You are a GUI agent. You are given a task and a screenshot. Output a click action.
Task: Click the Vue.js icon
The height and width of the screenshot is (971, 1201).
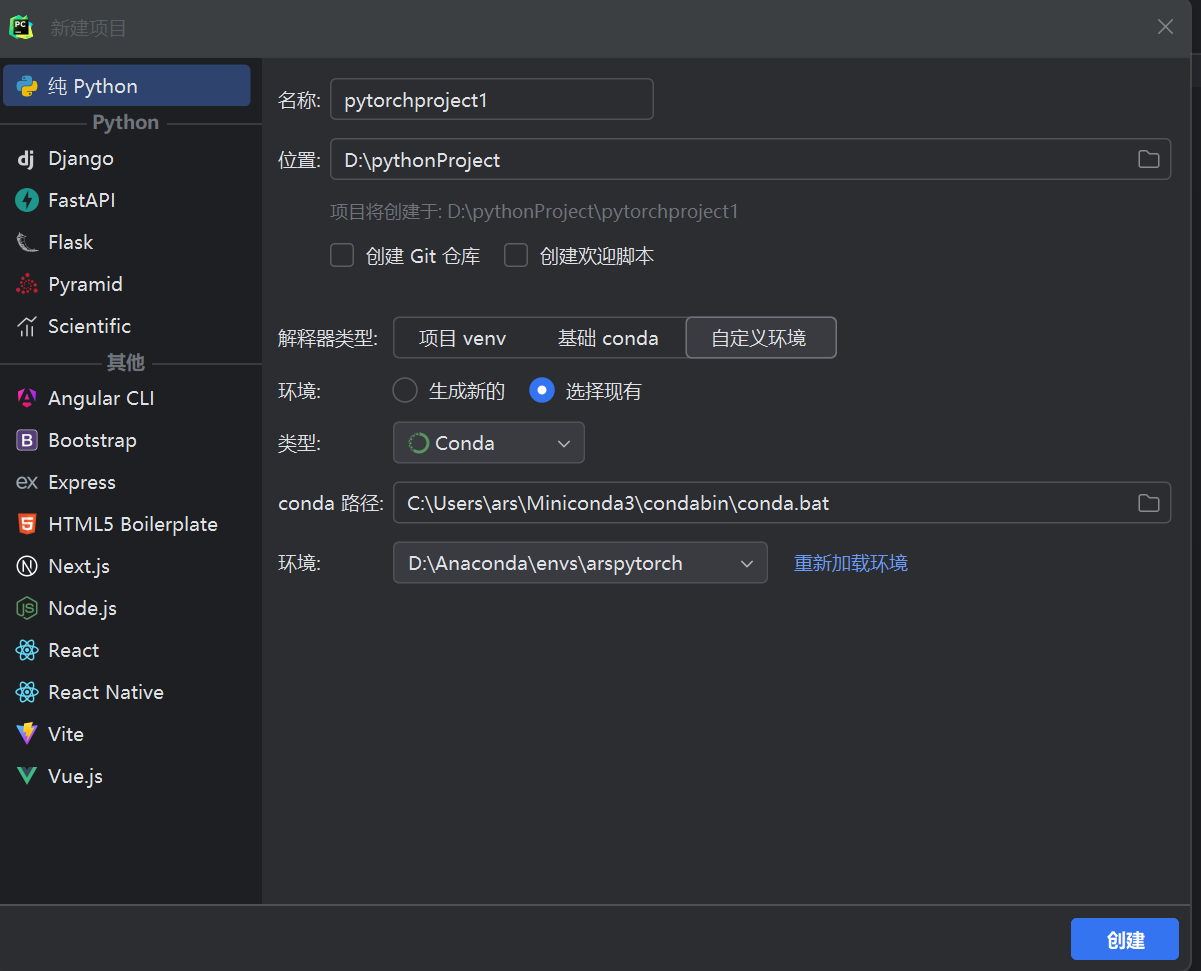[27, 776]
